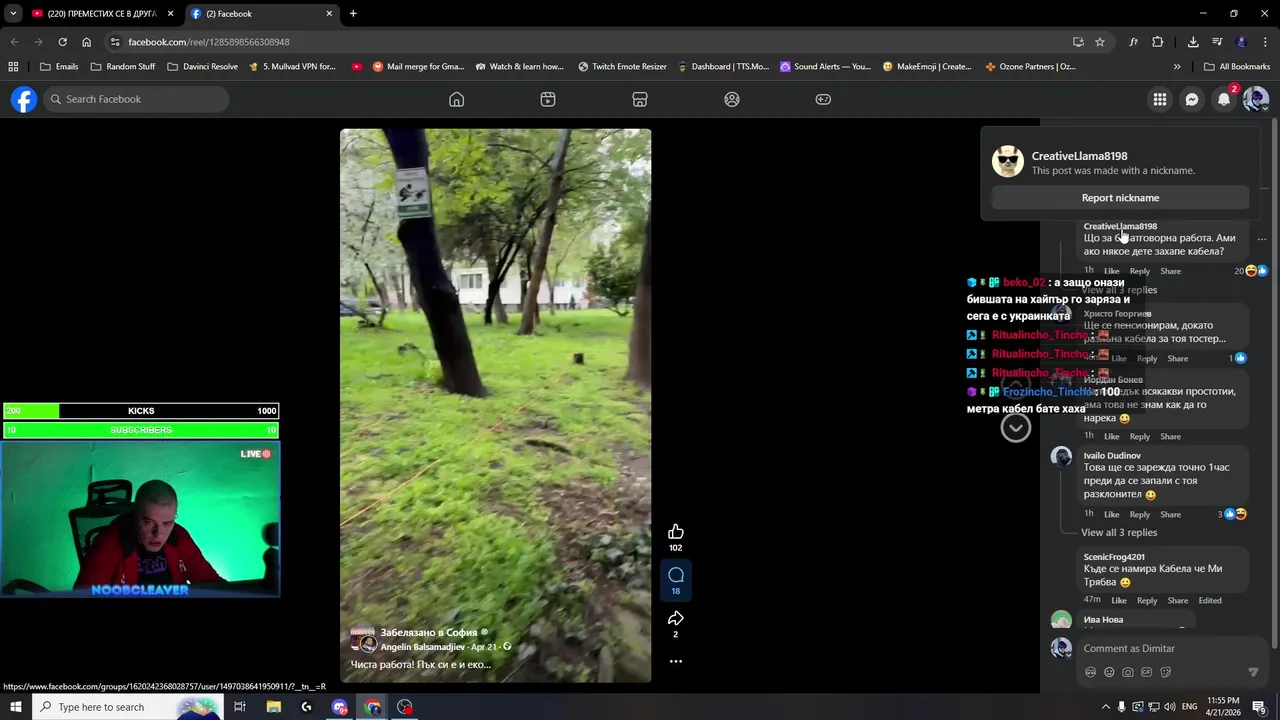Image resolution: width=1280 pixels, height=720 pixels.
Task: Open Angelin Balsamadjiev's profile link
Action: click(x=422, y=647)
